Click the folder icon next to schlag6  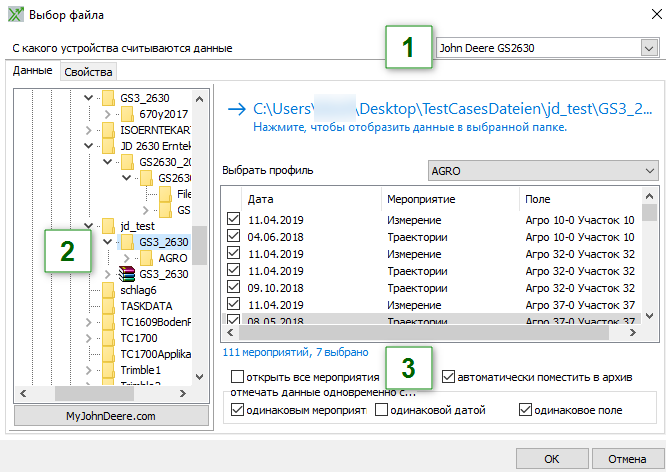point(108,290)
